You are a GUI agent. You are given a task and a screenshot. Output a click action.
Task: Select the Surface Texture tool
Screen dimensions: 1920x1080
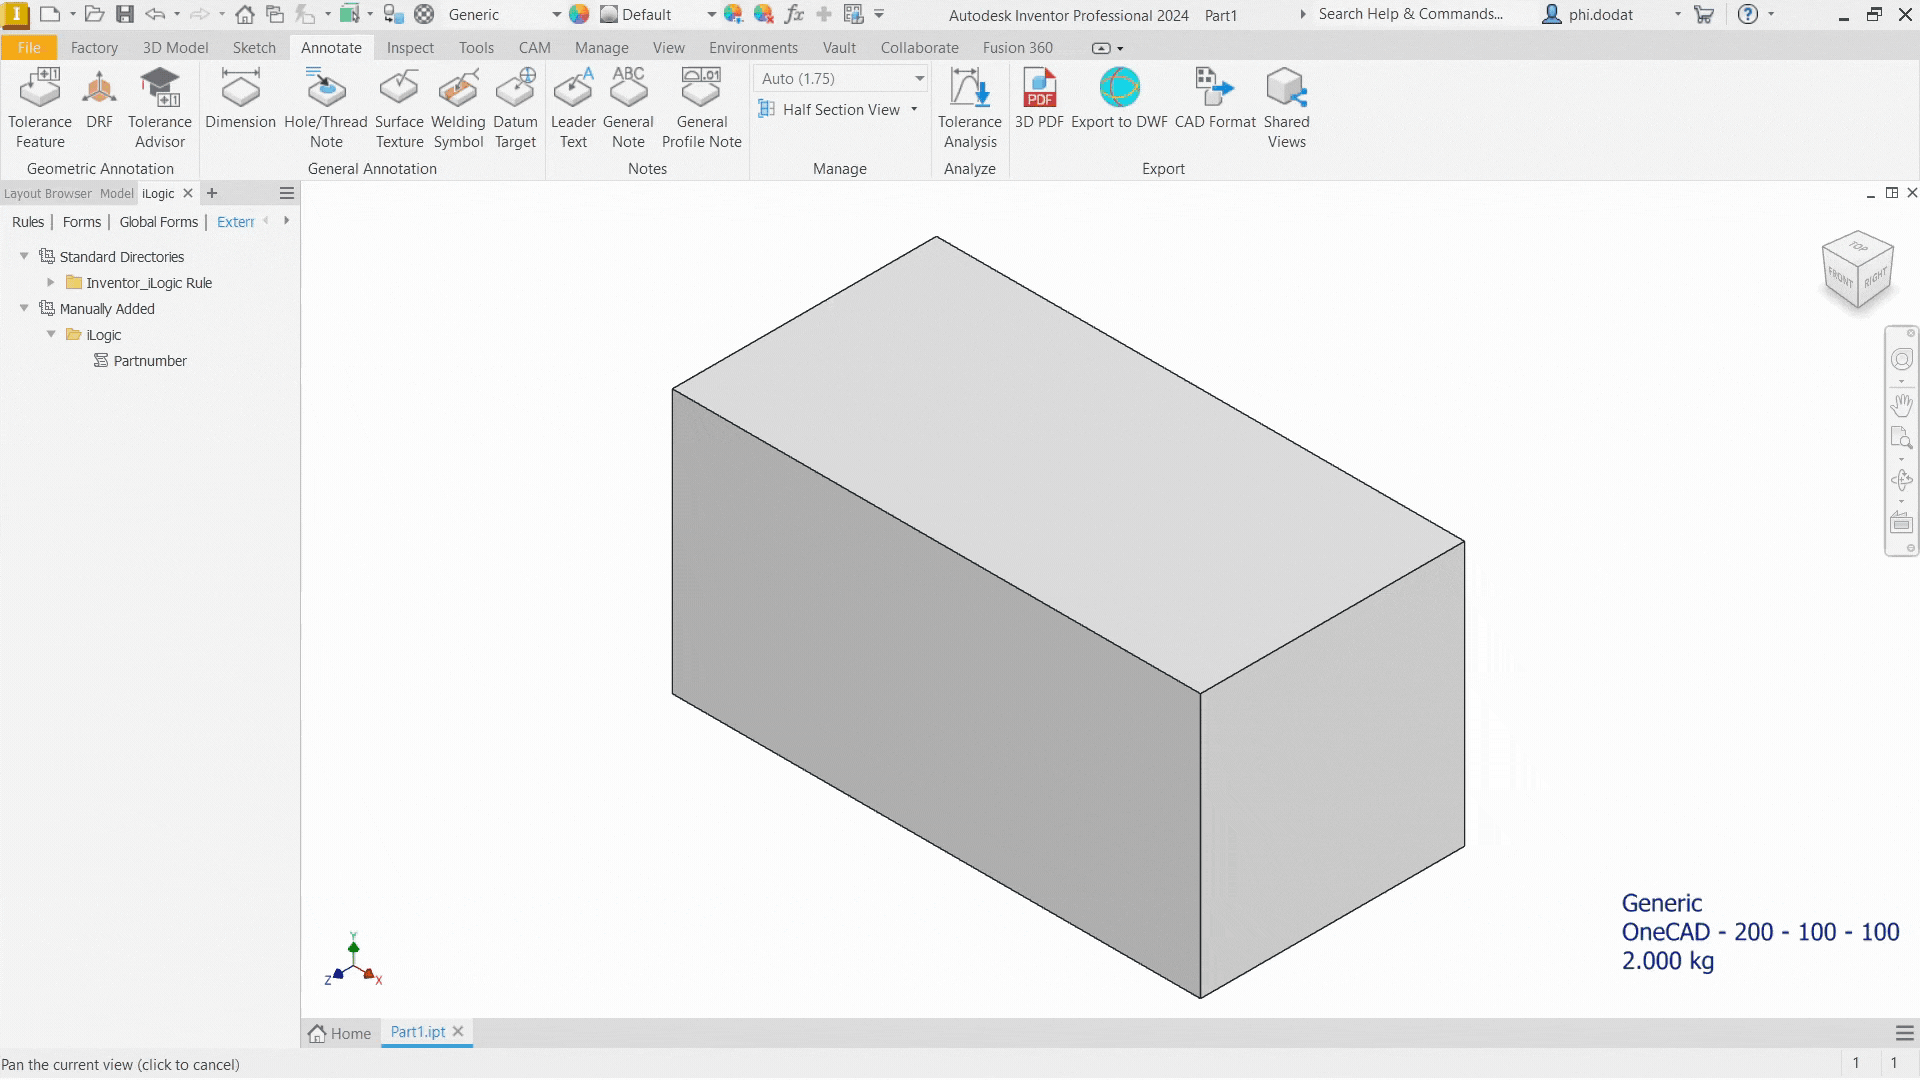pyautogui.click(x=399, y=108)
